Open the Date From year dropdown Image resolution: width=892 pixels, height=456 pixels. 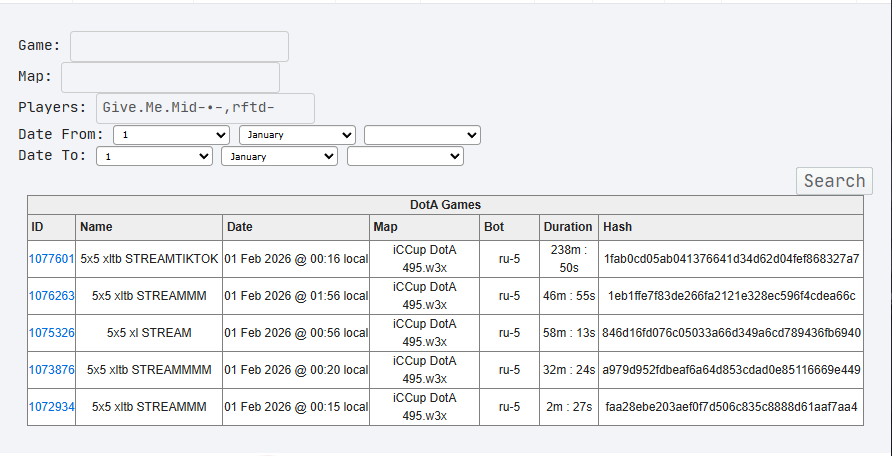(422, 135)
